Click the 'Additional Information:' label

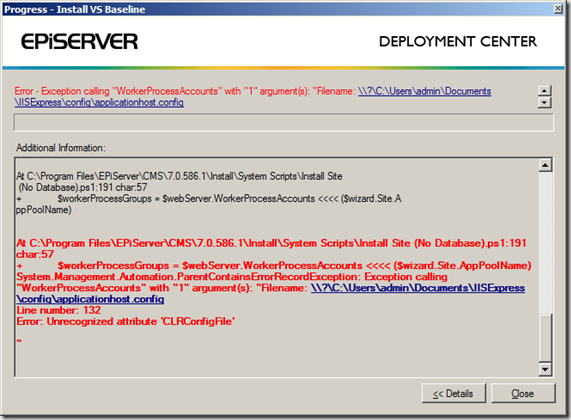tap(61, 148)
